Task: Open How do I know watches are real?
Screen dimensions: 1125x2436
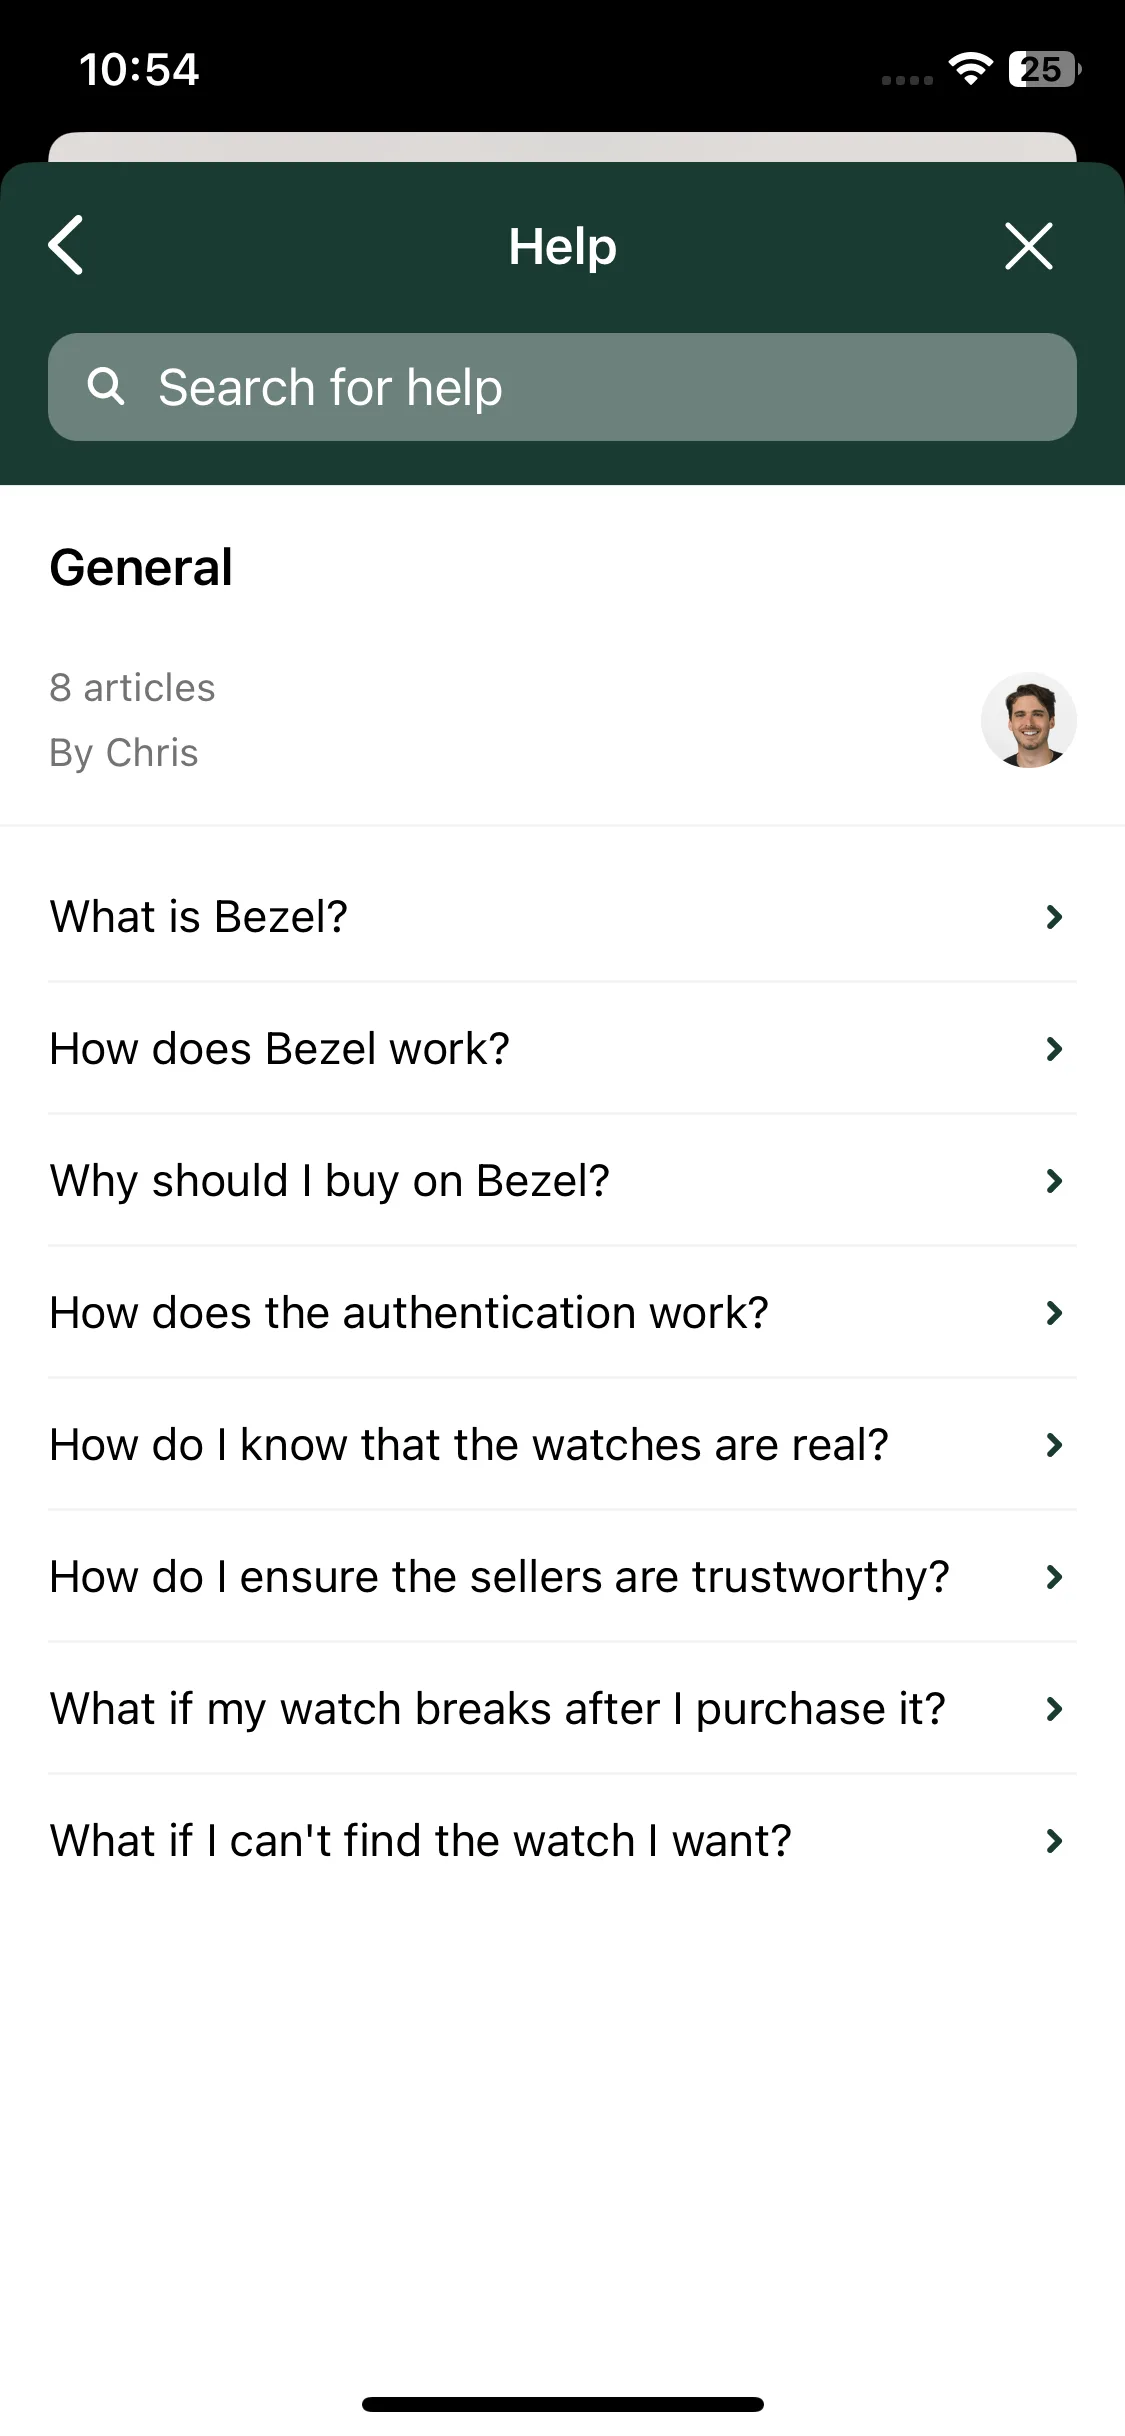Action: tap(562, 1444)
